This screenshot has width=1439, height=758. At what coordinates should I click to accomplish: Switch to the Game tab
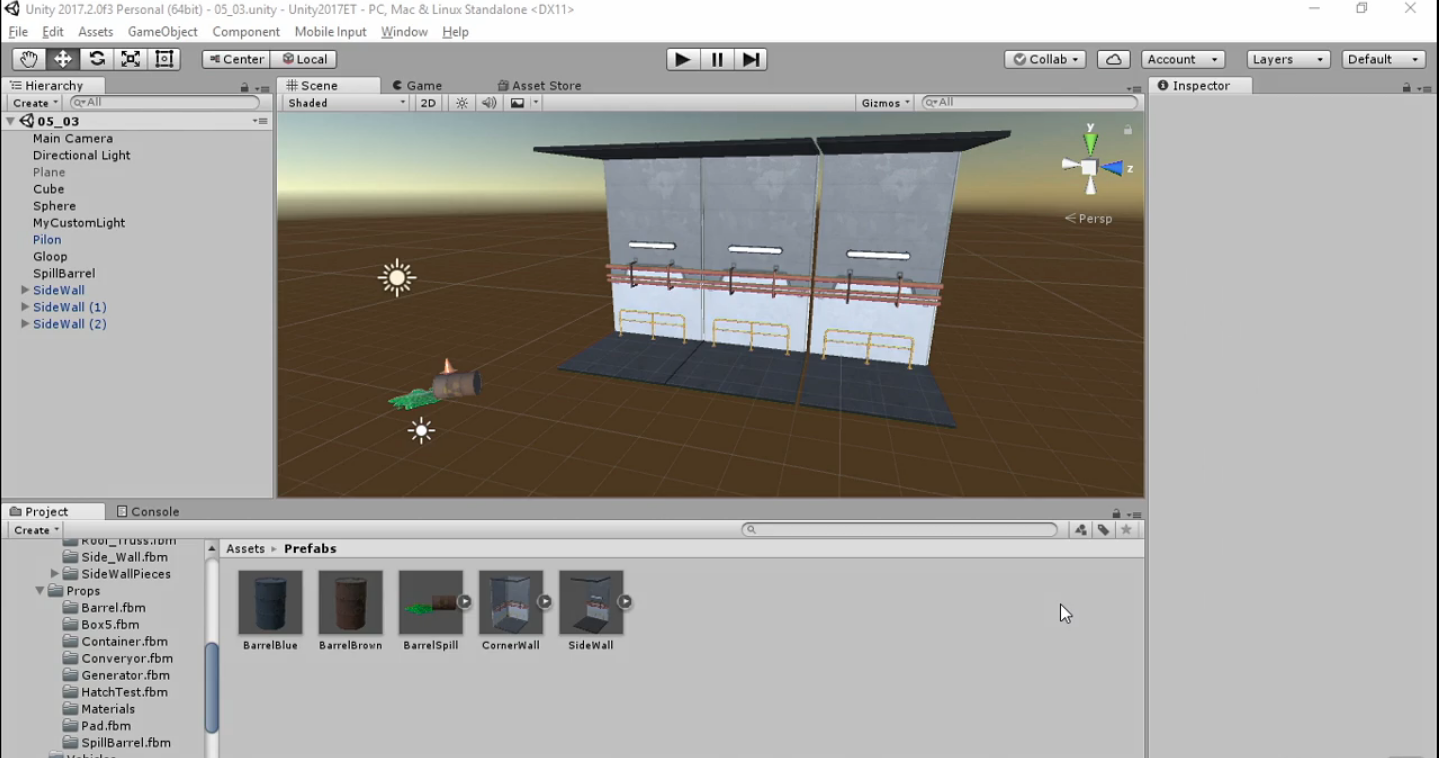click(x=418, y=86)
